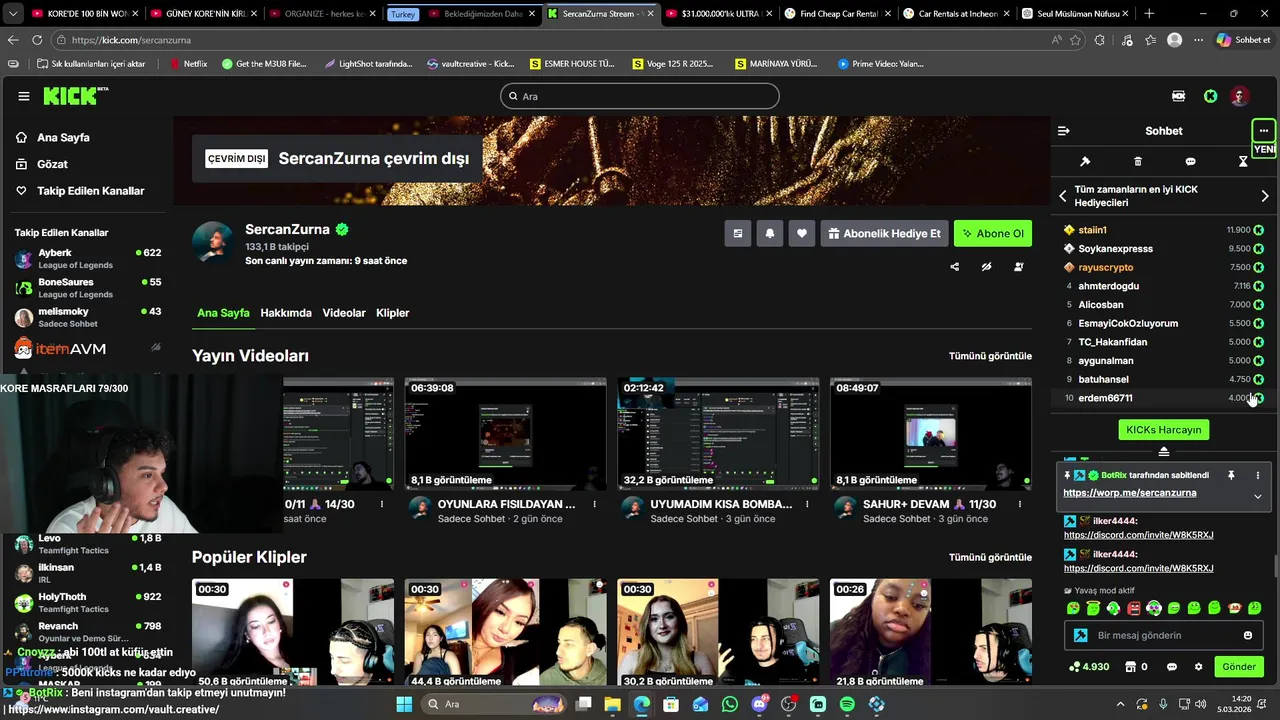
Task: Open chat settings gear icon
Action: pyautogui.click(x=1198, y=667)
